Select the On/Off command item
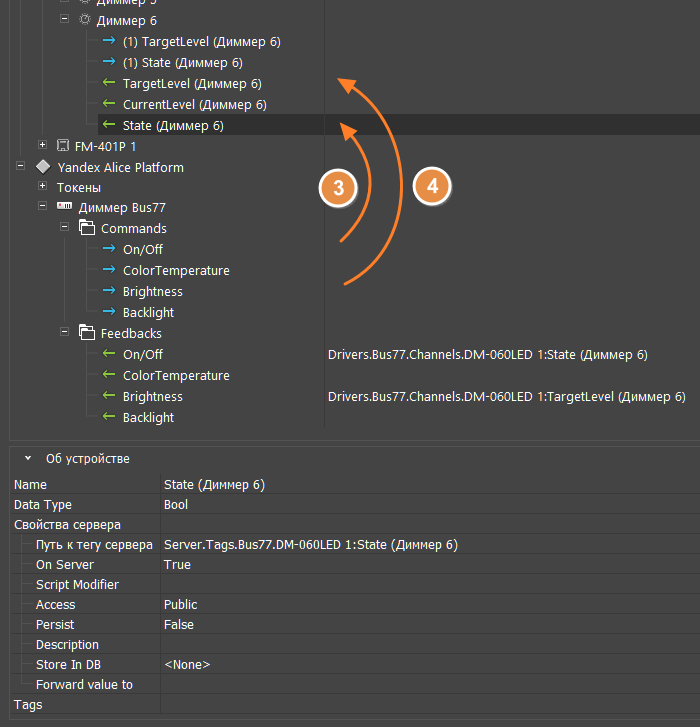 [x=142, y=250]
